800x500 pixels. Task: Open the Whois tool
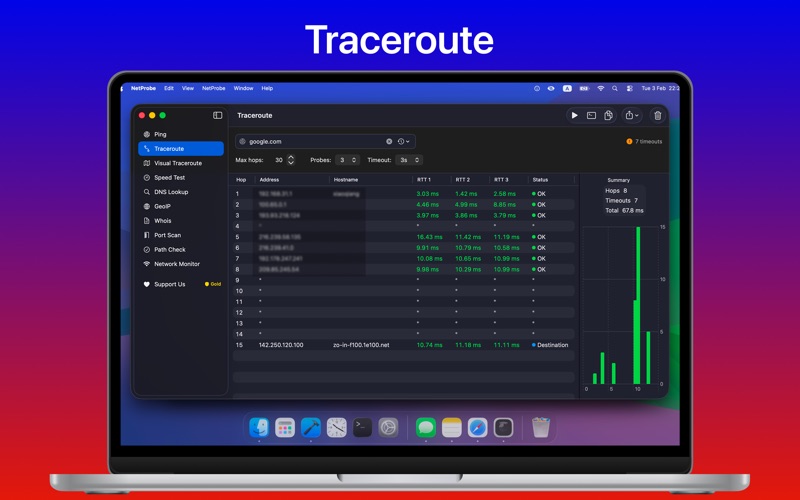tap(181, 221)
